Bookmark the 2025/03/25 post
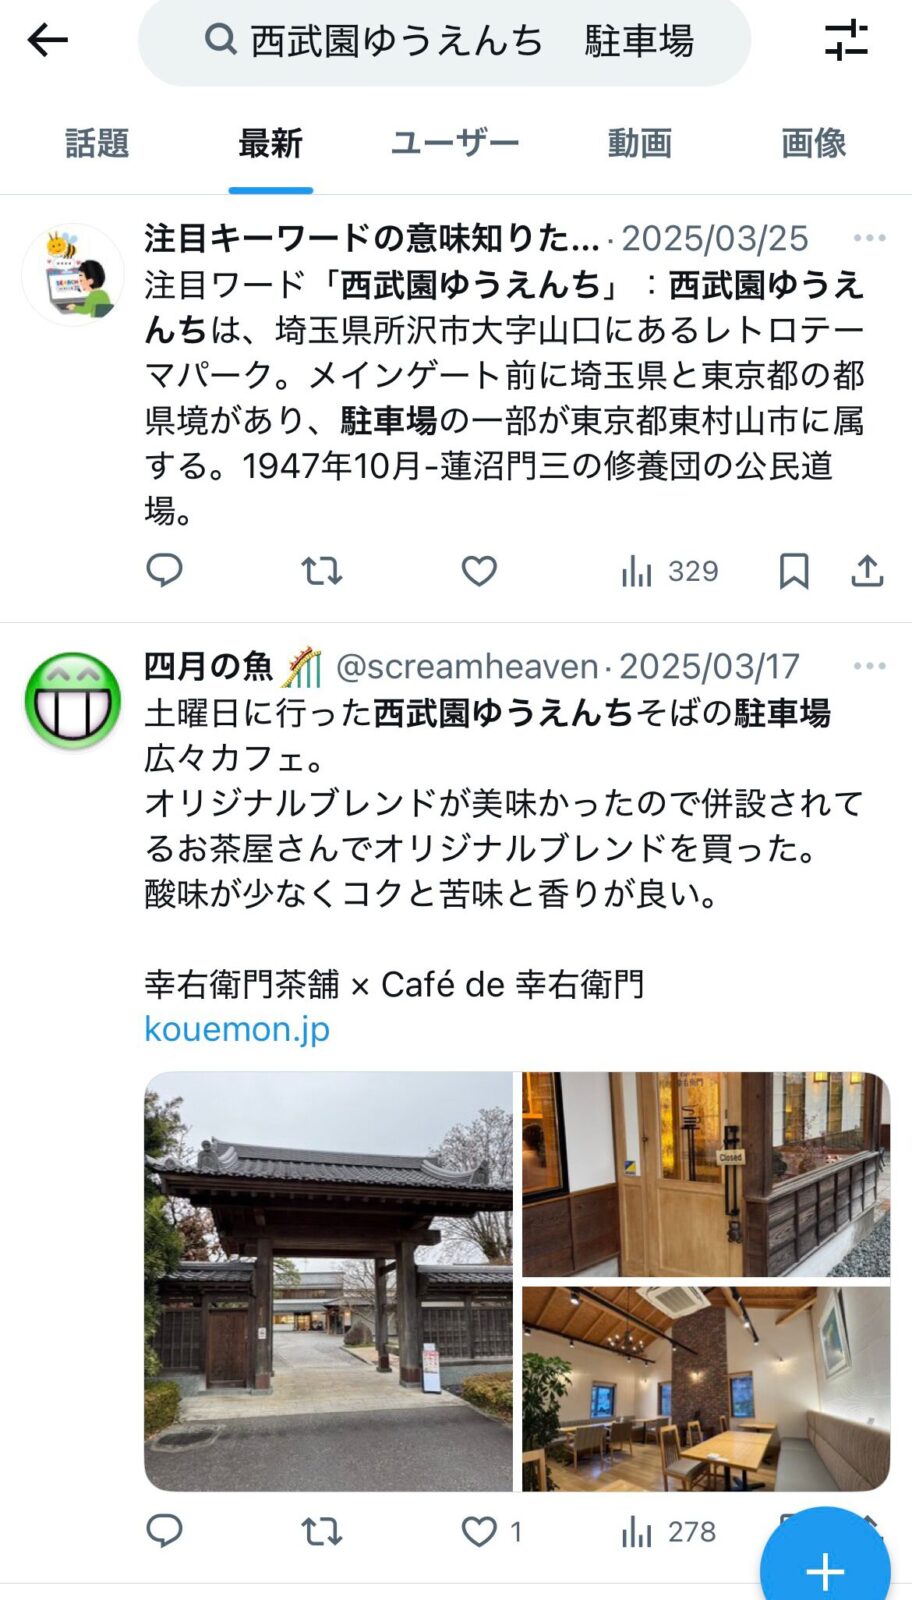The width and height of the screenshot is (912, 1600). click(x=794, y=571)
